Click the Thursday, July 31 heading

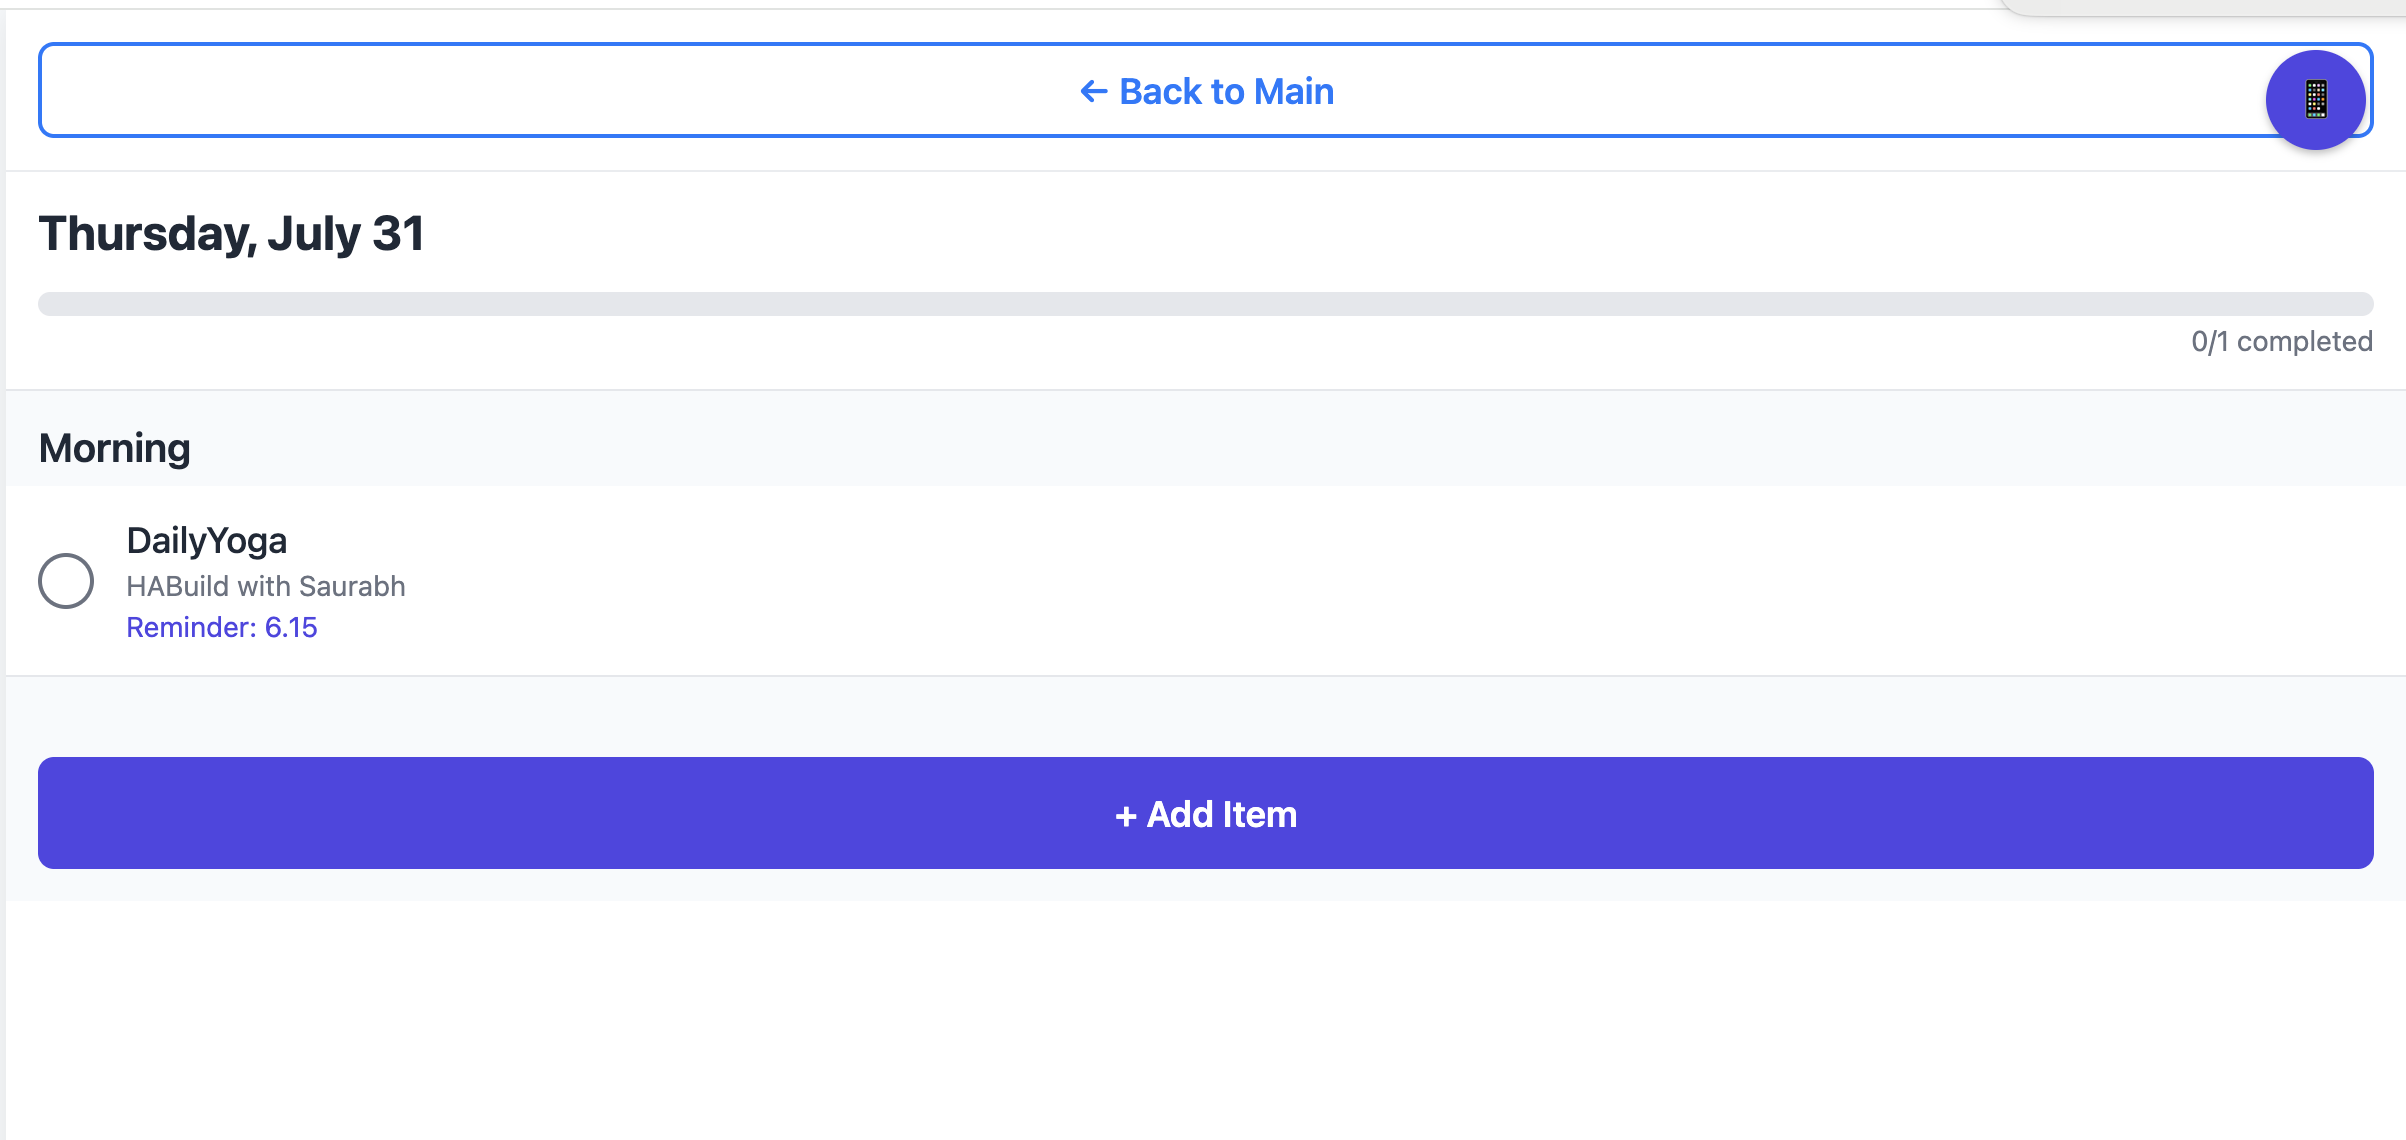232,234
